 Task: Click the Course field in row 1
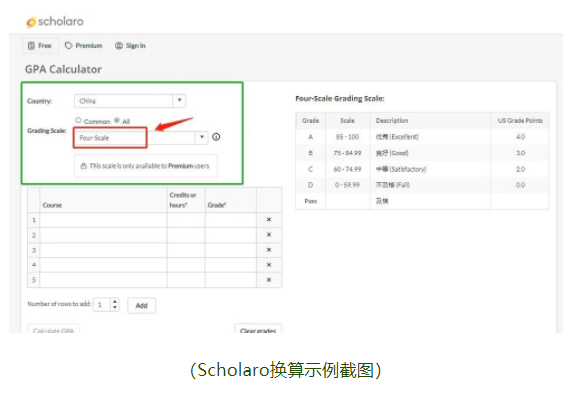point(103,220)
